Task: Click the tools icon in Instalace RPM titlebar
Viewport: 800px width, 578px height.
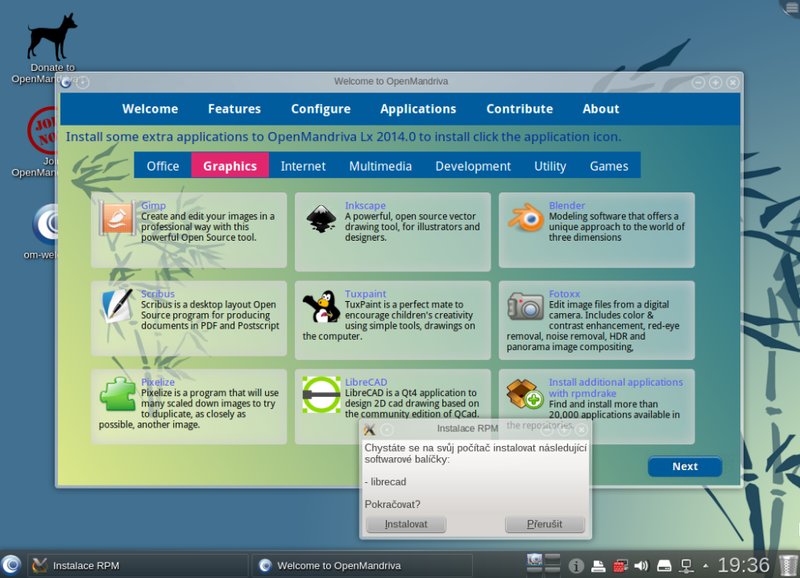Action: click(369, 430)
